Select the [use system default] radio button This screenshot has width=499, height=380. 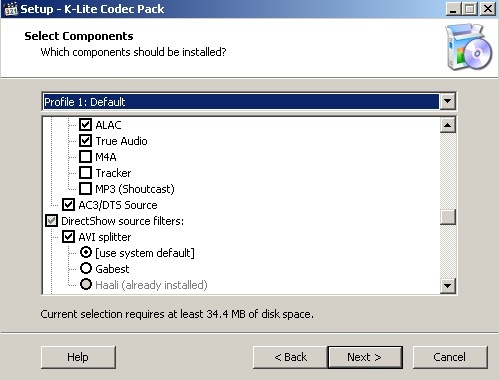86,252
